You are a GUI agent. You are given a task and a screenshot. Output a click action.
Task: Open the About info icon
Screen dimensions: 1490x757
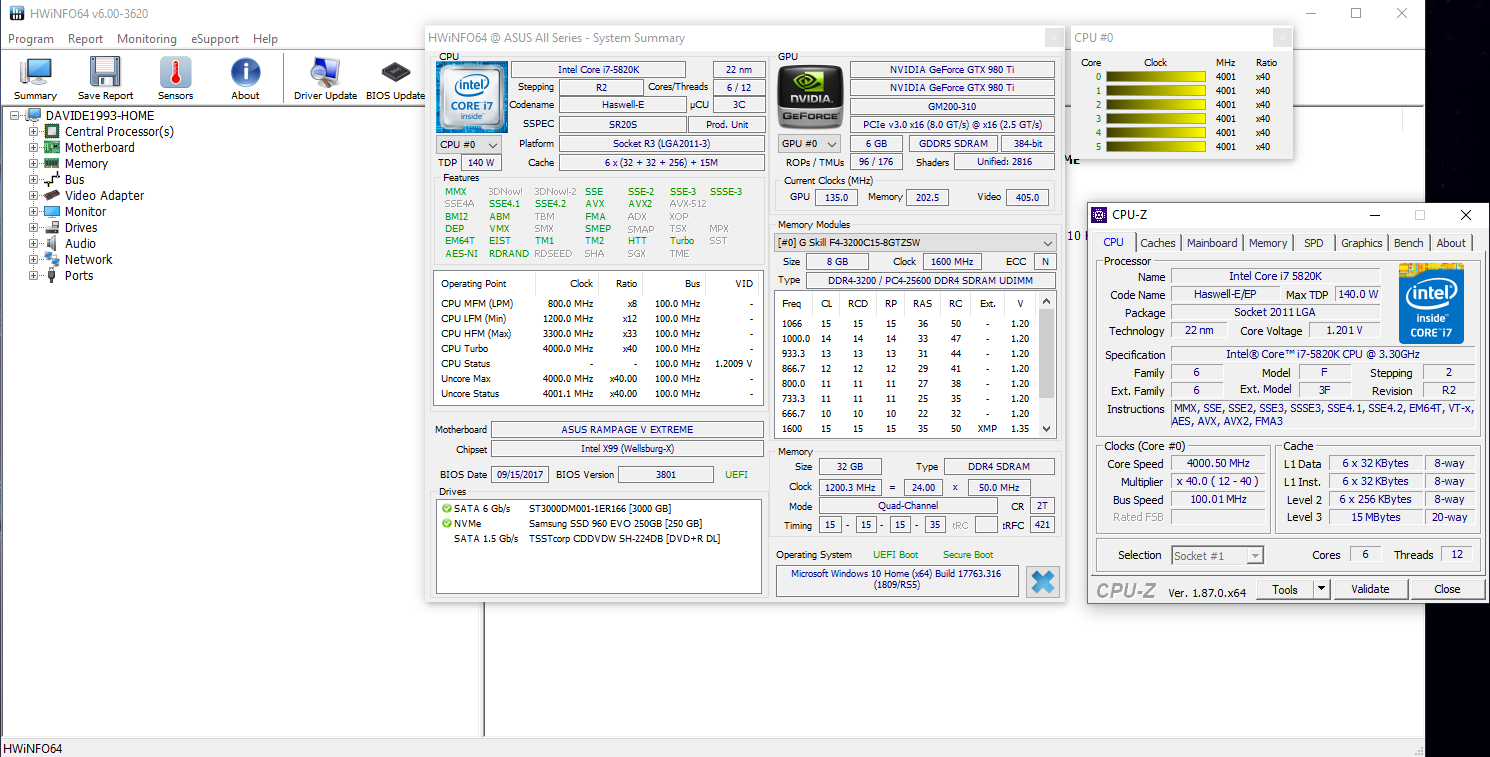[245, 73]
